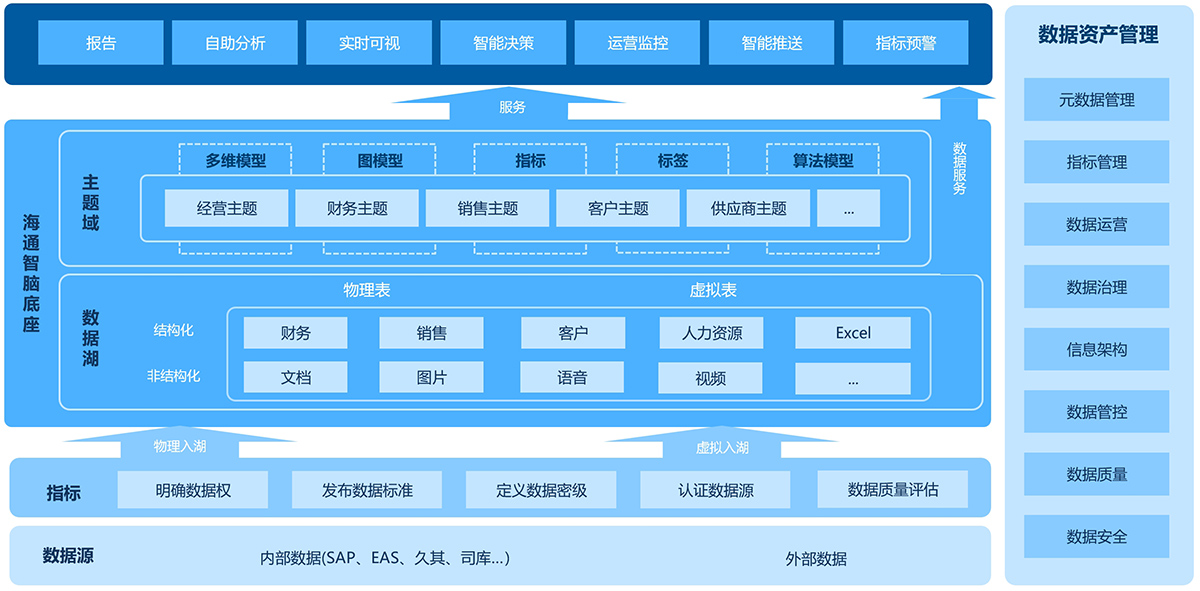Click the ellipsis box after 供应商主题
Viewport: 1200px width, 591px height.
[848, 208]
